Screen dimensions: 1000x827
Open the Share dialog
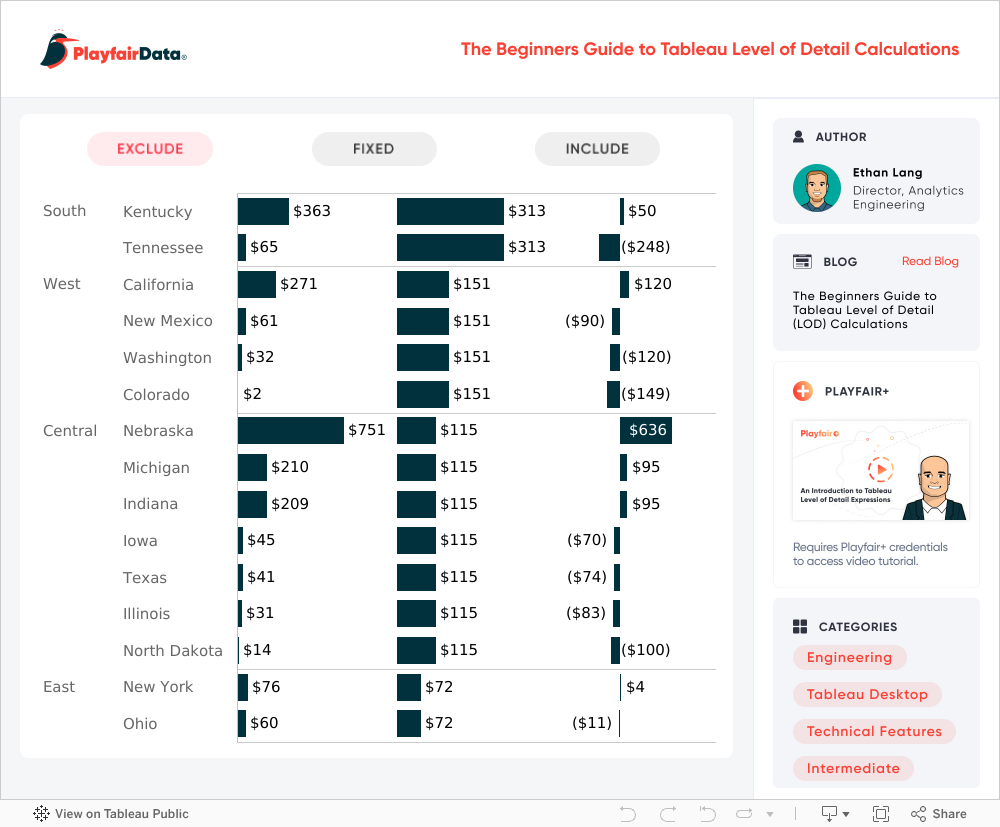pos(939,814)
